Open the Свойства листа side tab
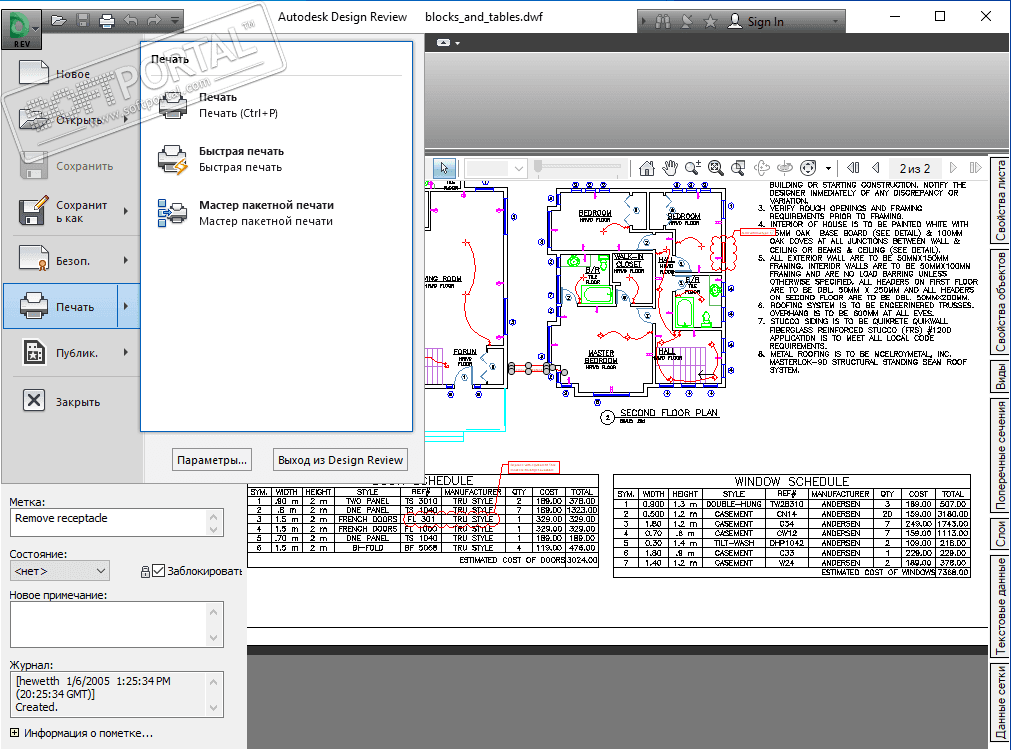Viewport: 1011px width, 750px height. (1000, 201)
